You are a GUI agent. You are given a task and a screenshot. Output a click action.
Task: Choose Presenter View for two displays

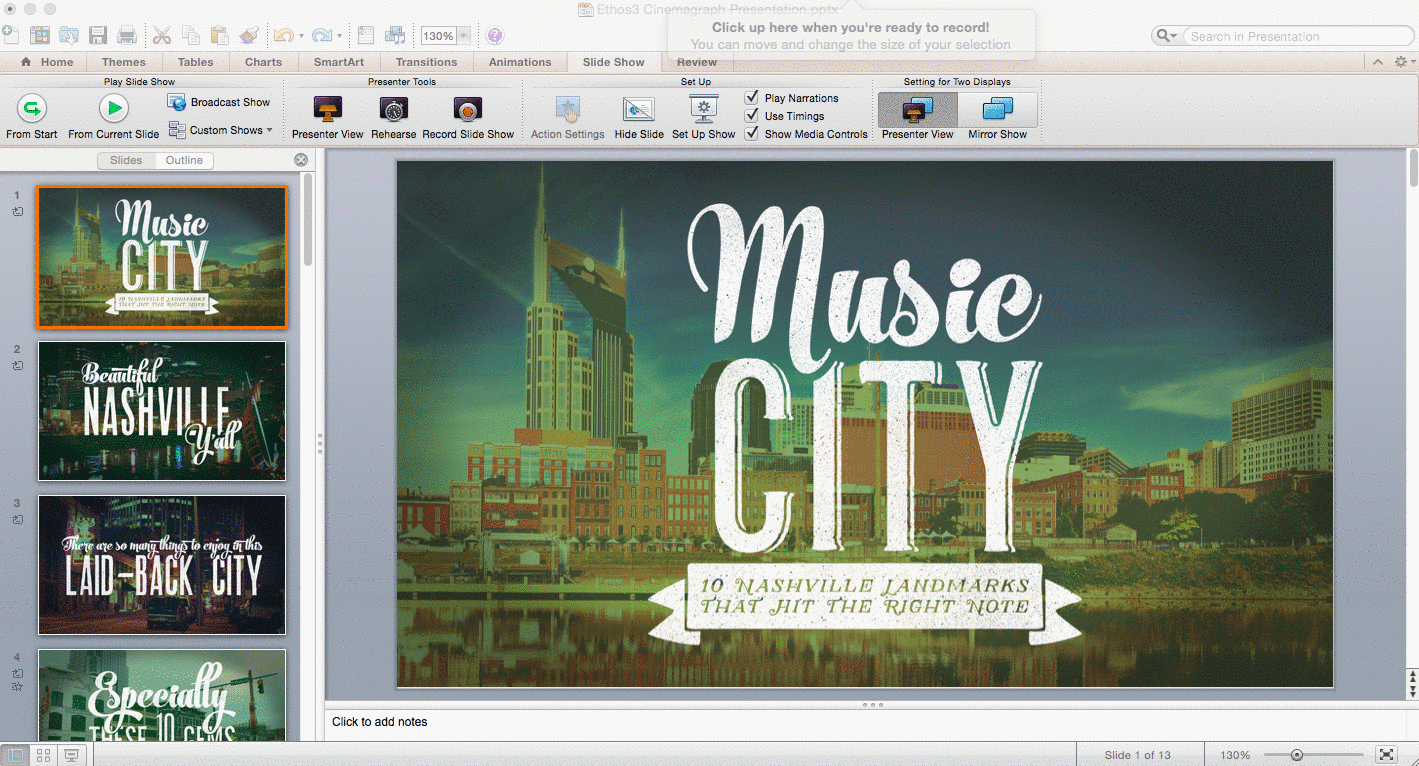point(918,117)
